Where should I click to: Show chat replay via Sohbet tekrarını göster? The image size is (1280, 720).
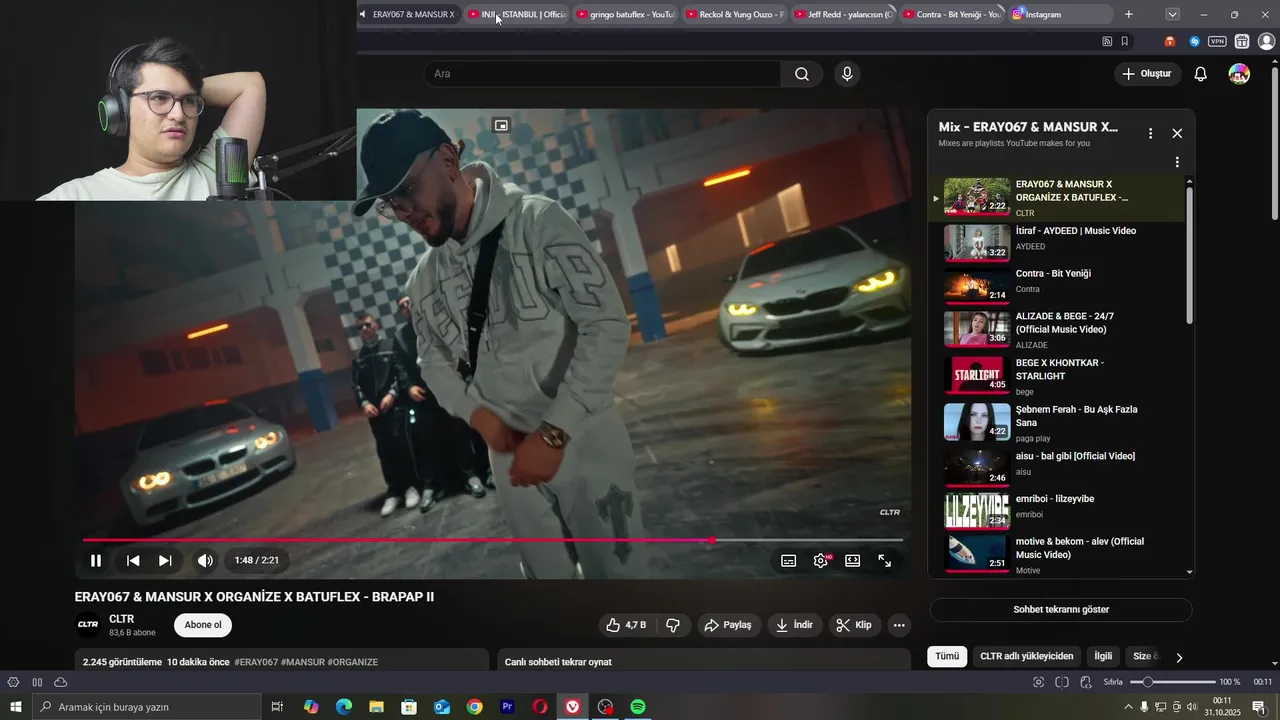click(1061, 610)
